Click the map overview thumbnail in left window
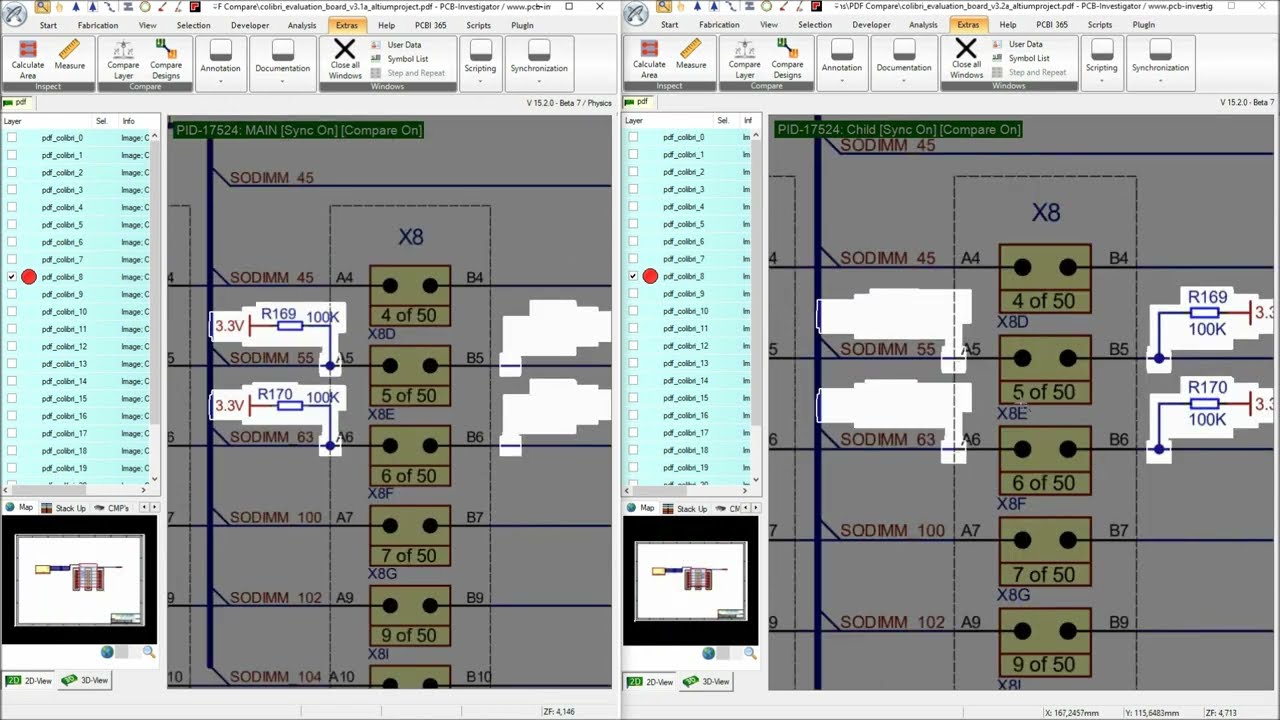Viewport: 1280px width, 720px height. click(x=79, y=579)
